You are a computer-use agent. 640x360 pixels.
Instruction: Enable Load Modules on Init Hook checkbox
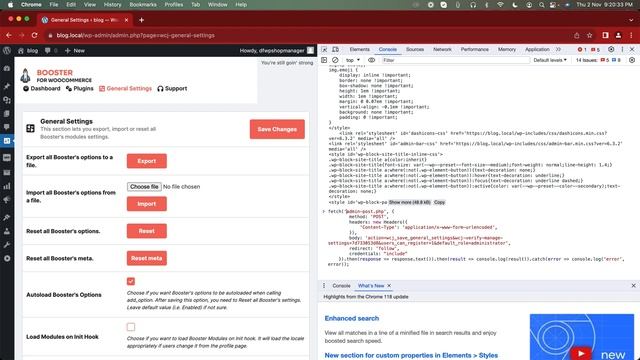click(x=131, y=327)
